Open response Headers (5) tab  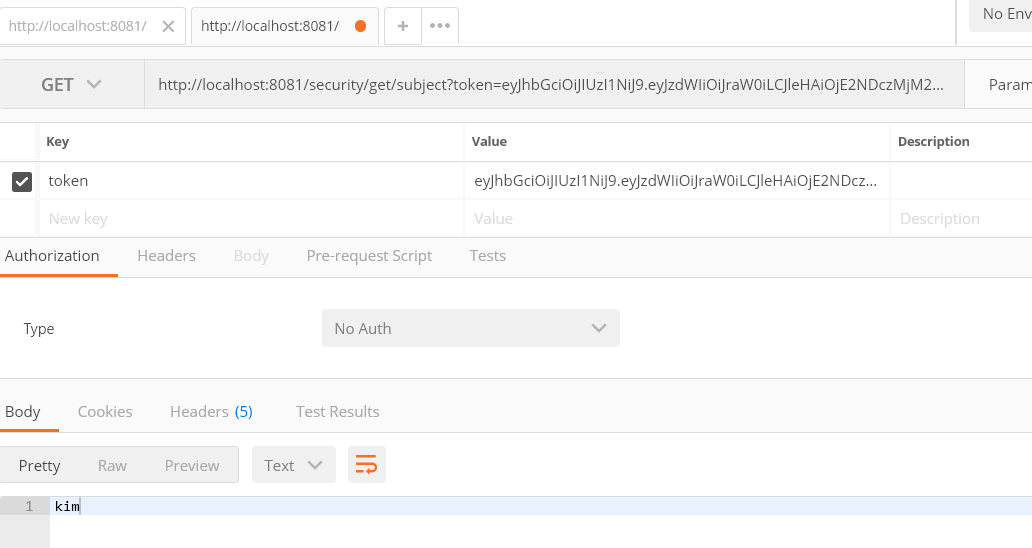click(211, 412)
